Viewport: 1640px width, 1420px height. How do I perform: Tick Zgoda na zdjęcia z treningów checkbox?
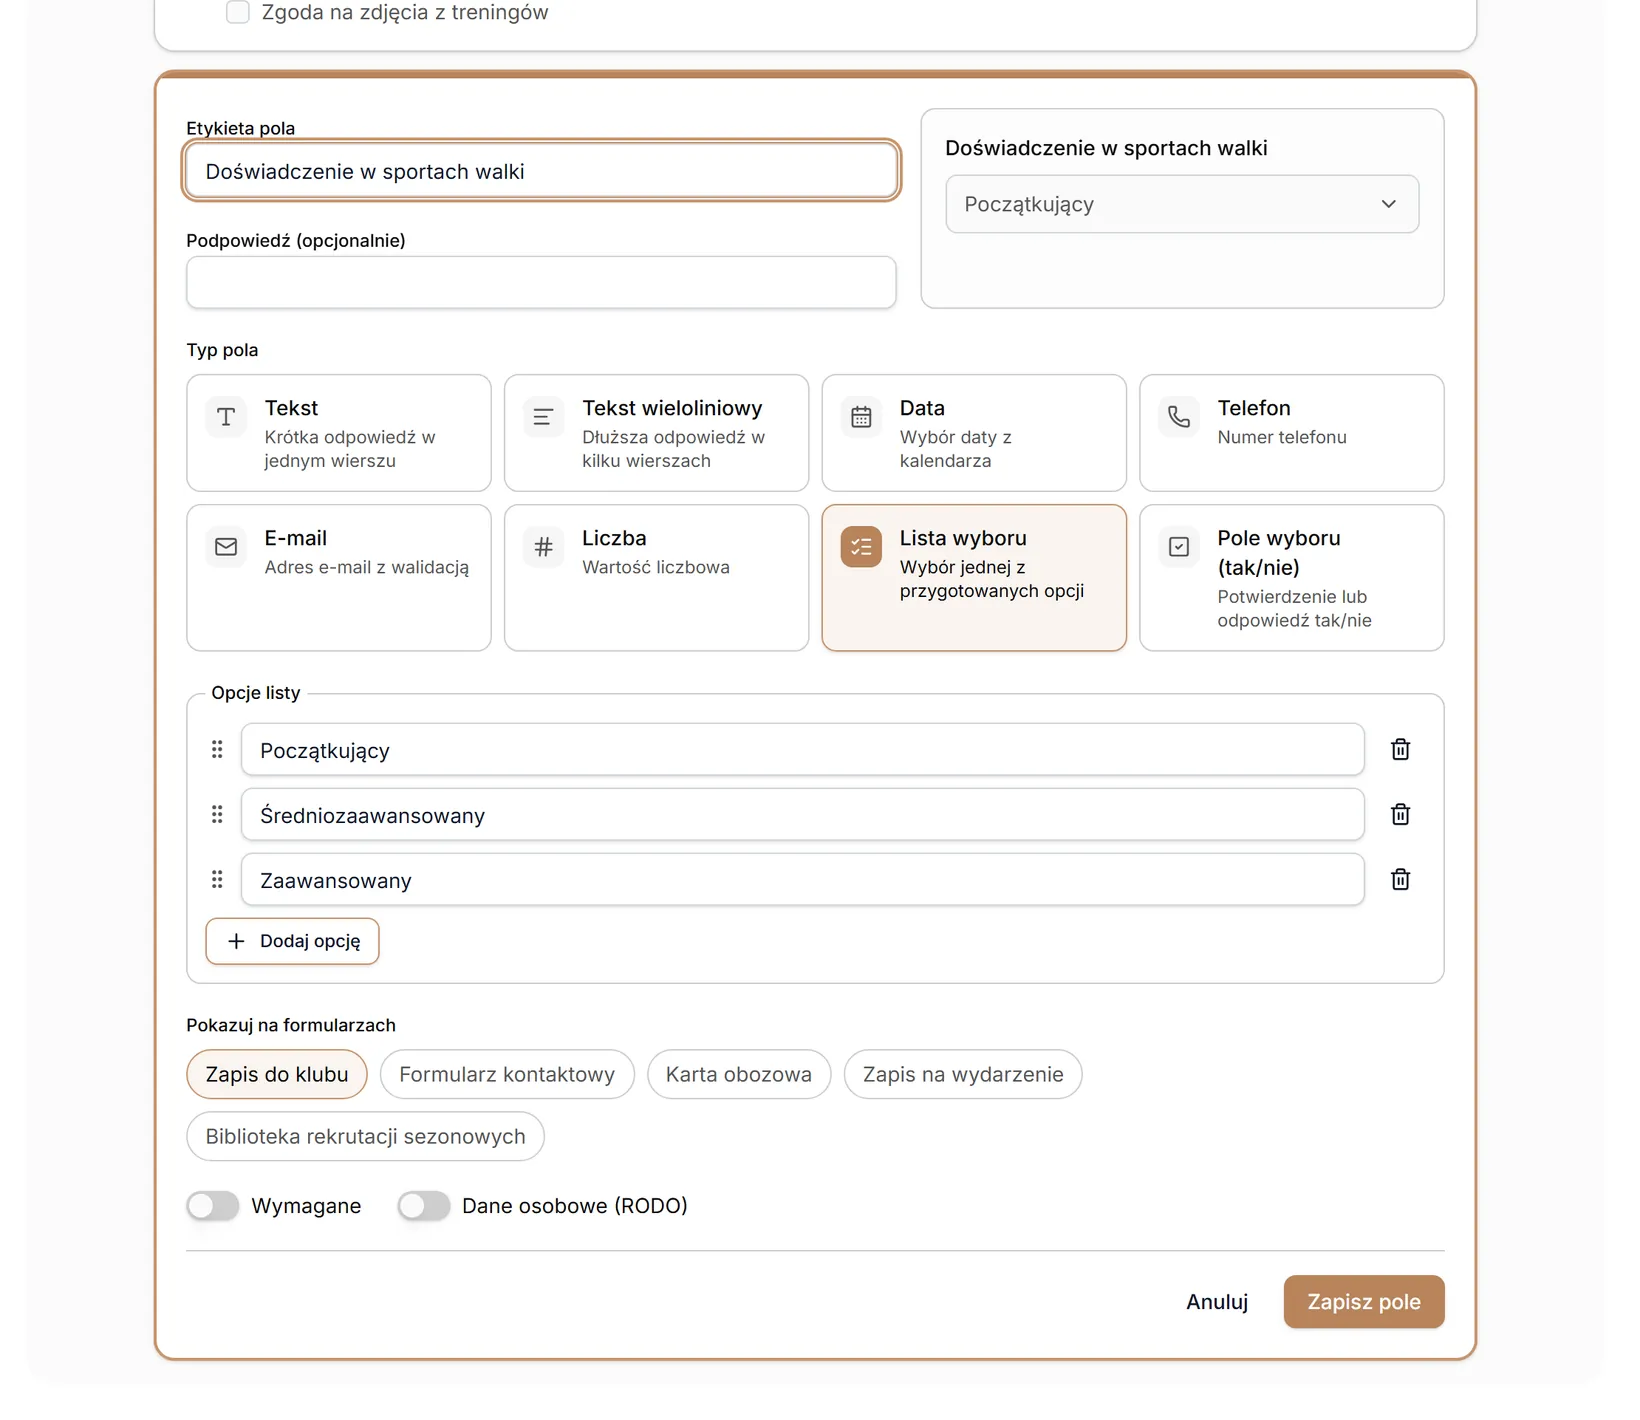tap(238, 12)
